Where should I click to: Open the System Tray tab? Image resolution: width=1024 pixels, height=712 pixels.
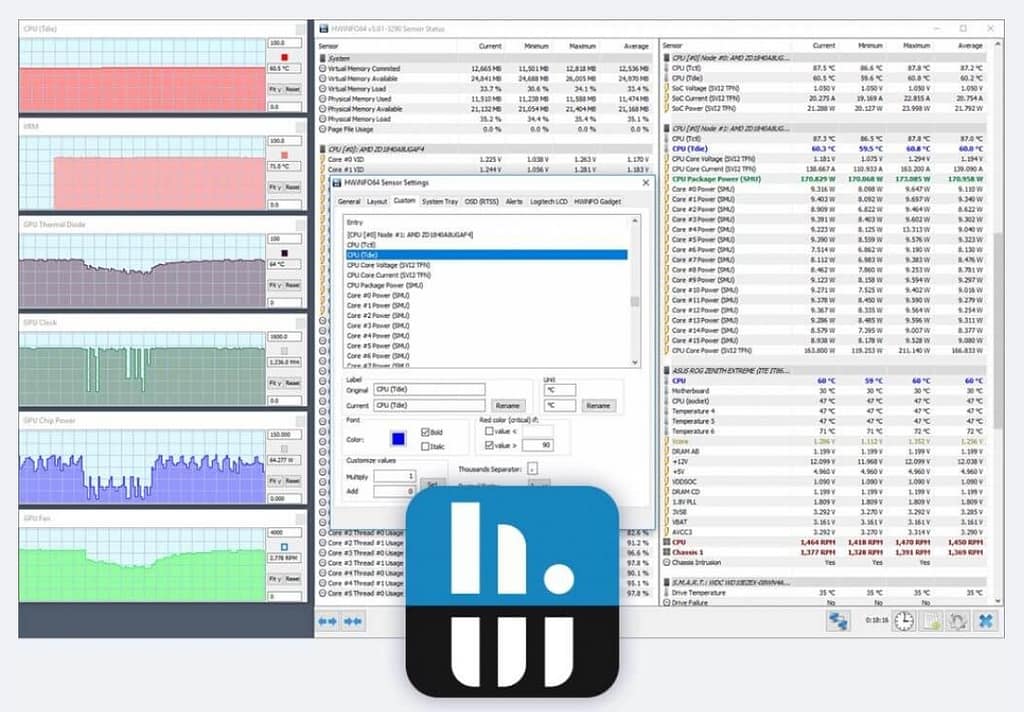439,201
